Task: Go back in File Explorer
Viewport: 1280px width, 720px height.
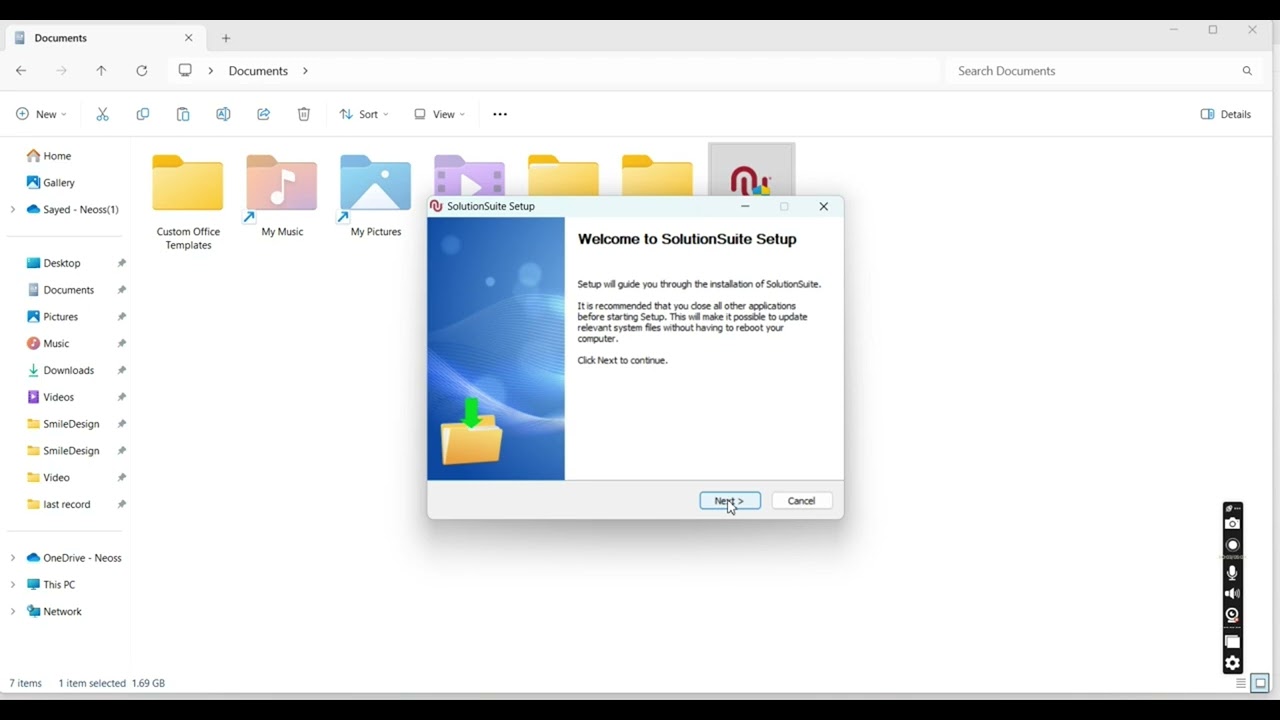Action: click(21, 71)
